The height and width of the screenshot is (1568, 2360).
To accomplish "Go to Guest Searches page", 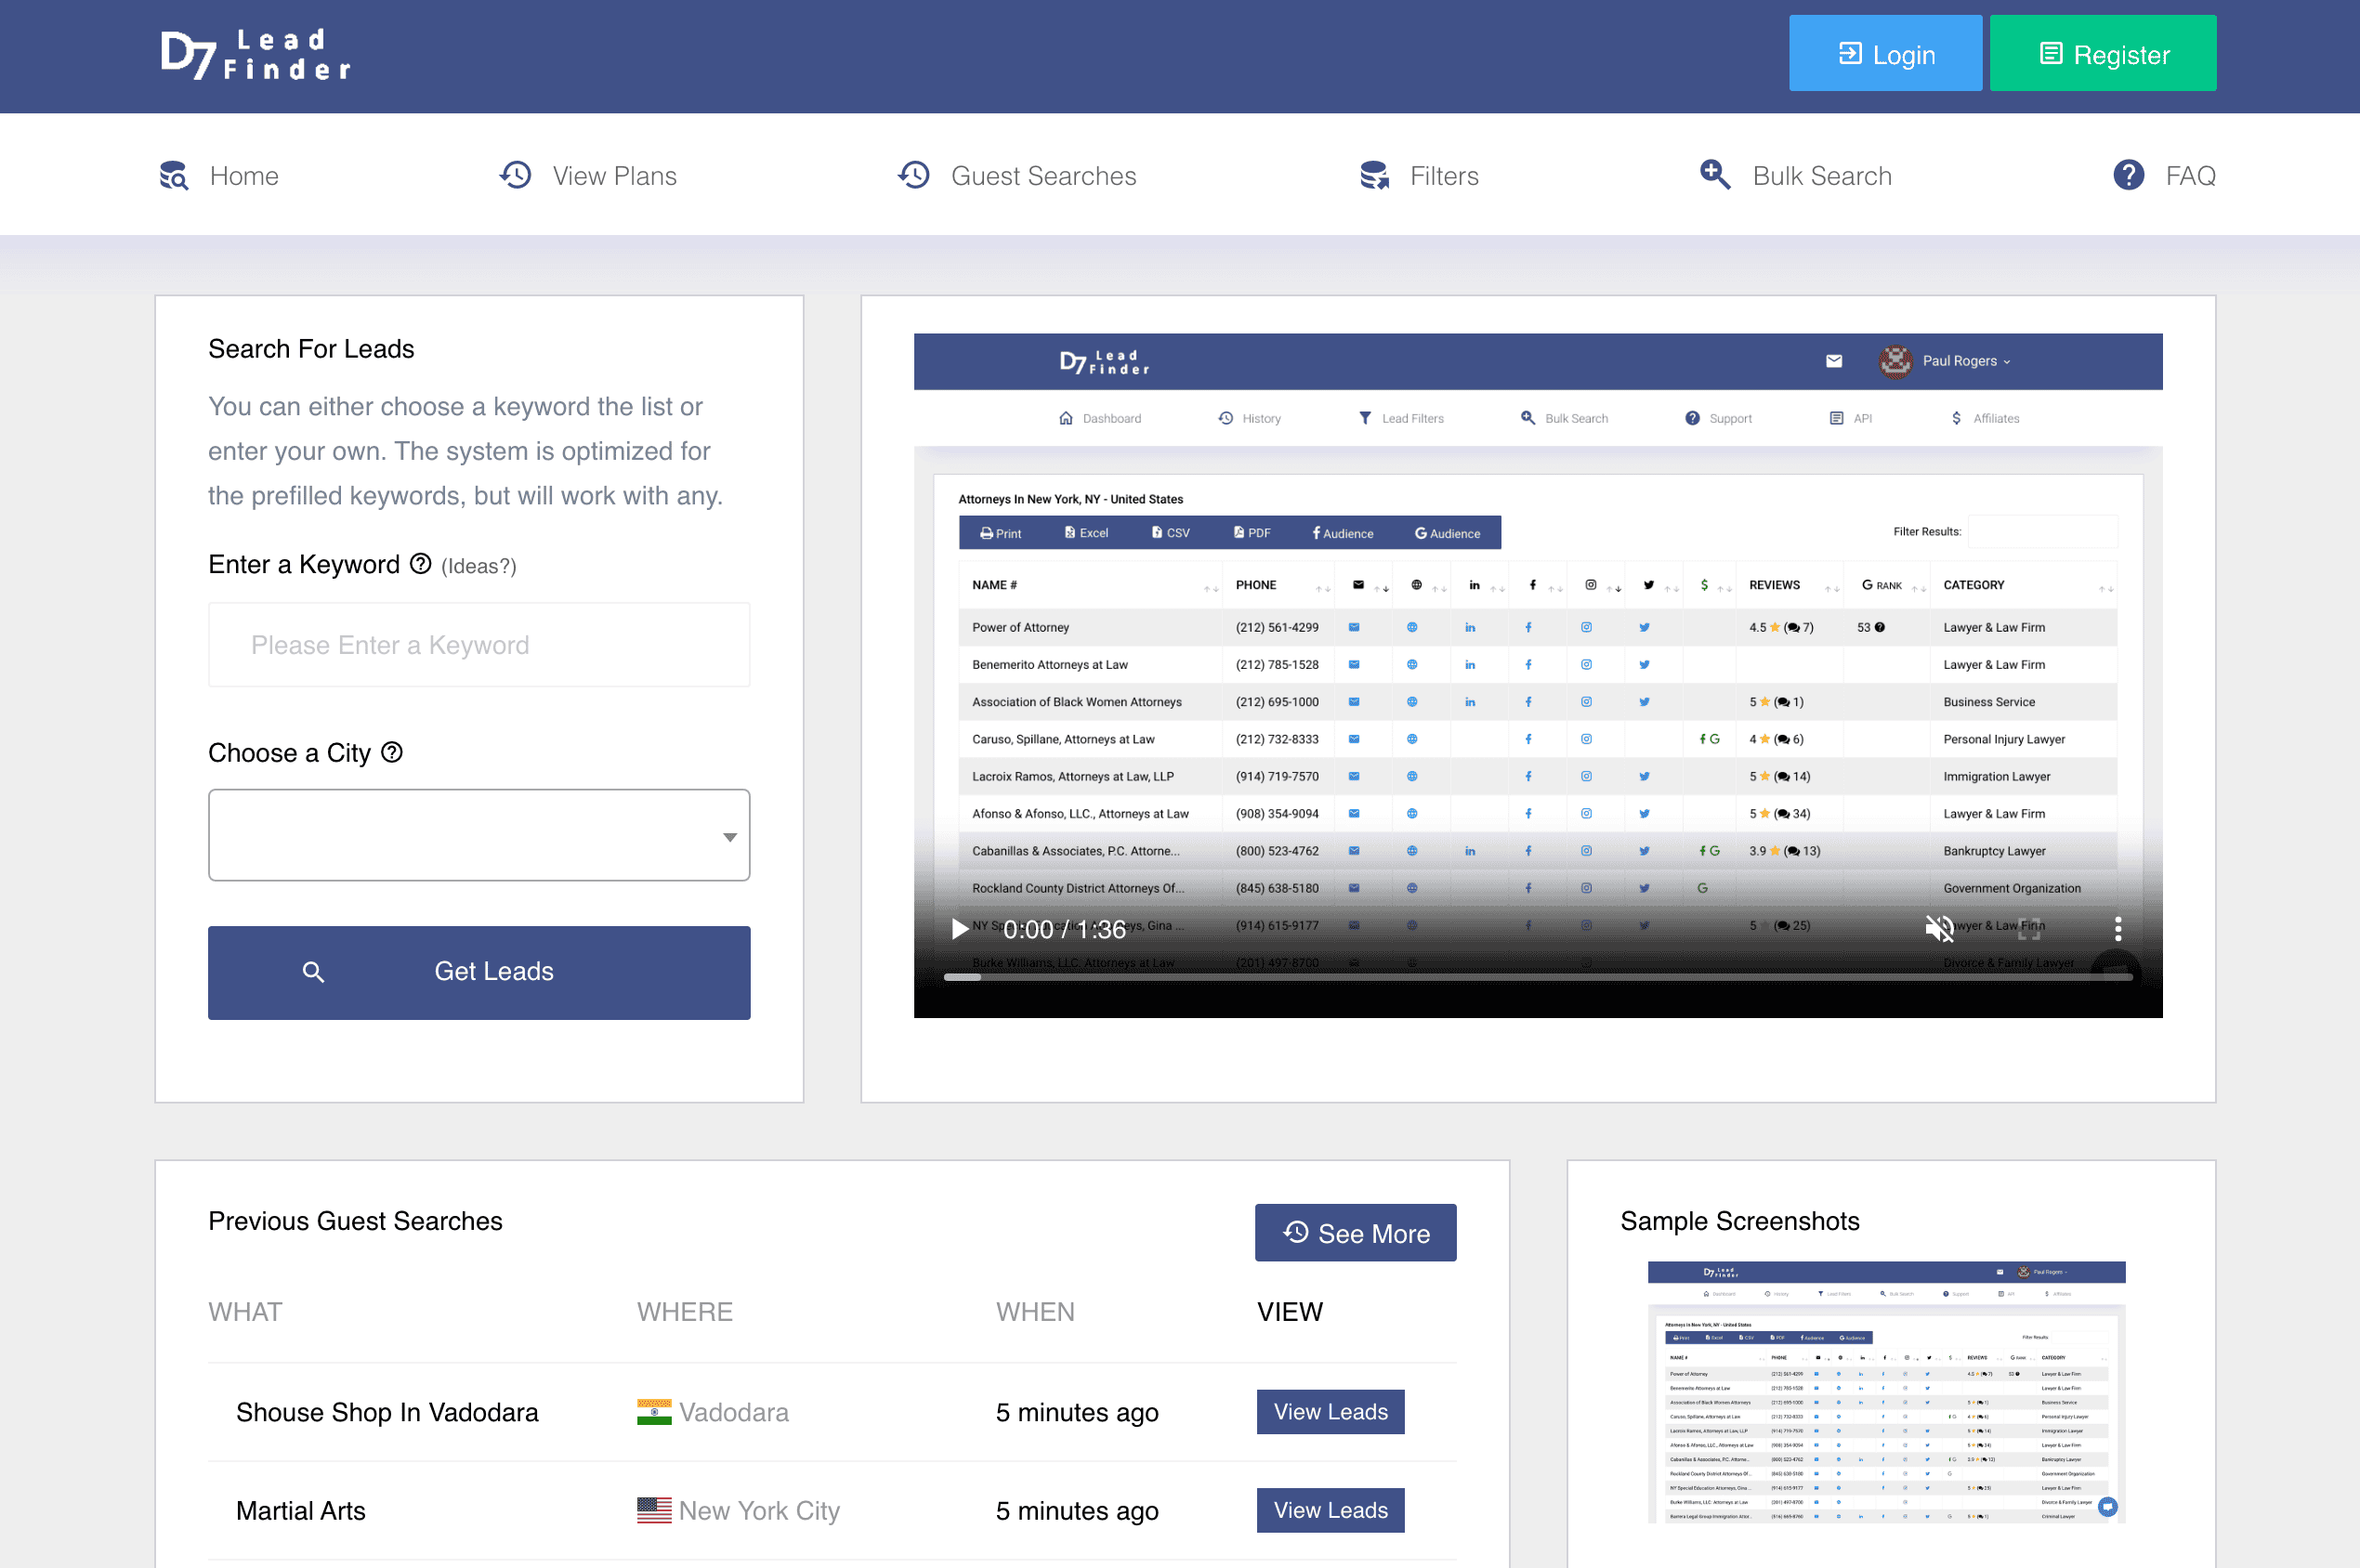I will point(1042,176).
